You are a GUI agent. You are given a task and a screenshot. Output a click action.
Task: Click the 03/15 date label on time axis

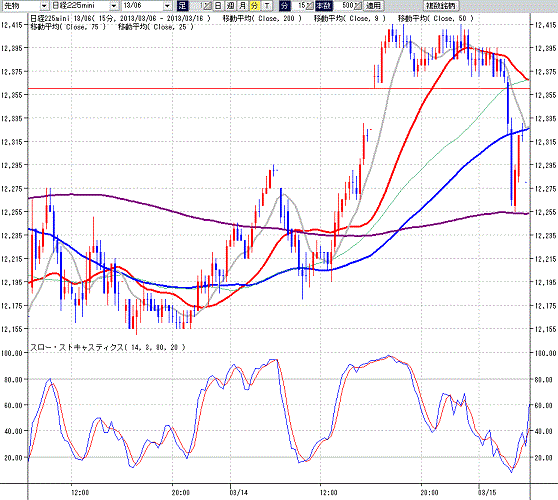[x=487, y=493]
